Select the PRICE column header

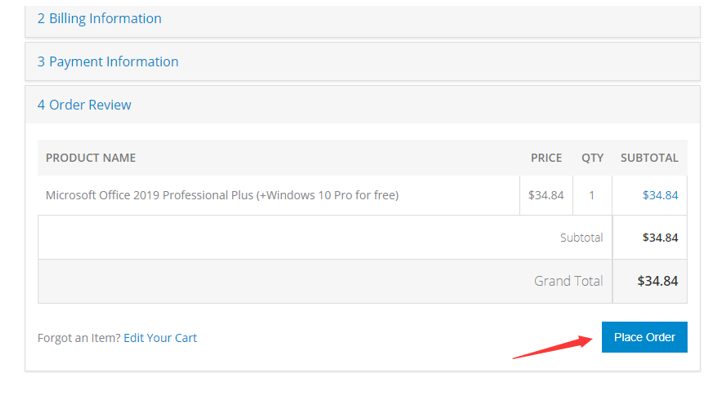[x=546, y=158]
